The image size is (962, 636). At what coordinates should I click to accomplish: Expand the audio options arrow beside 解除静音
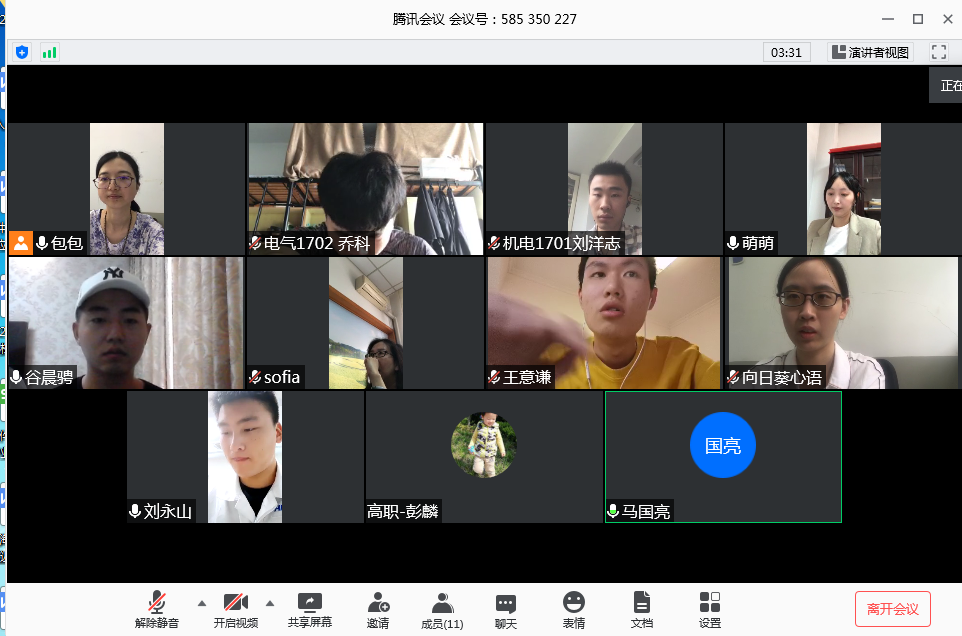pos(202,603)
